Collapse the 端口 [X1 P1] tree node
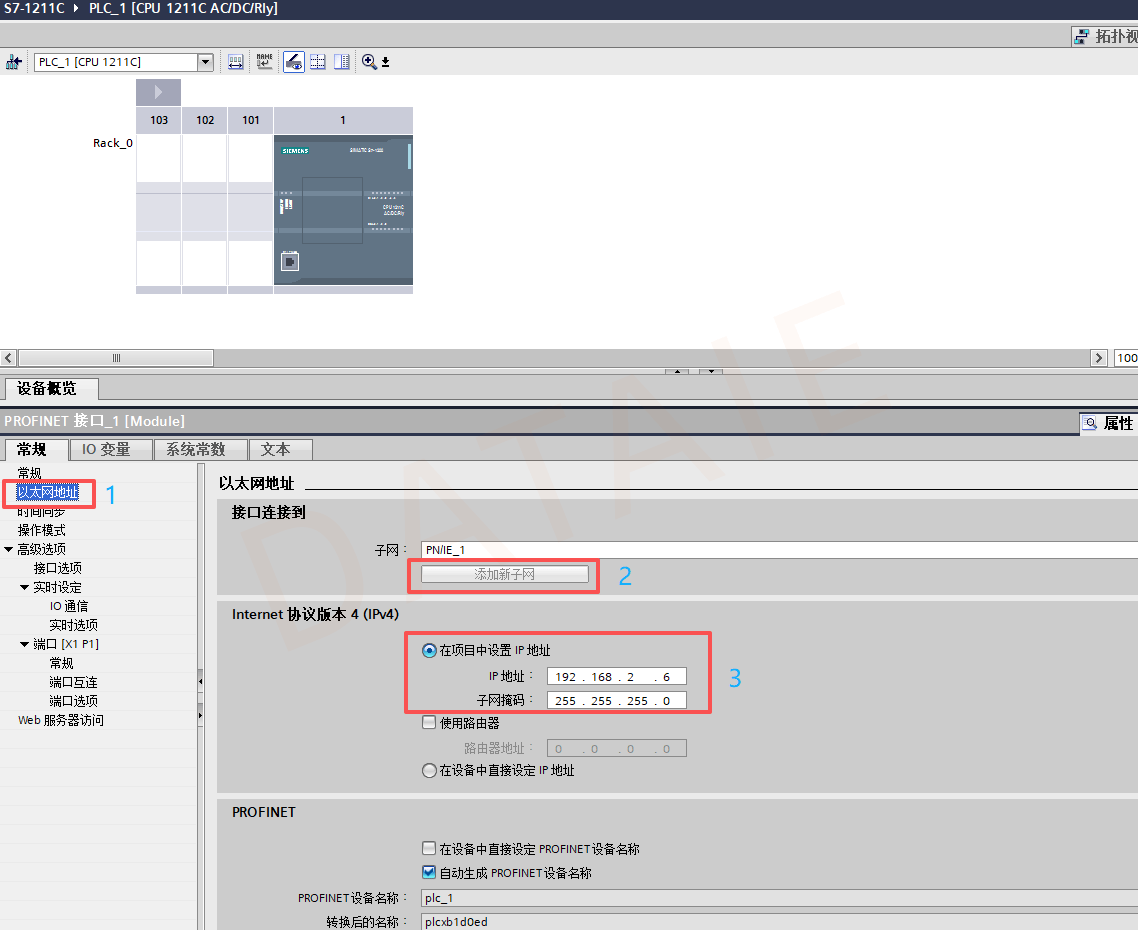The height and width of the screenshot is (930, 1138). 25,644
